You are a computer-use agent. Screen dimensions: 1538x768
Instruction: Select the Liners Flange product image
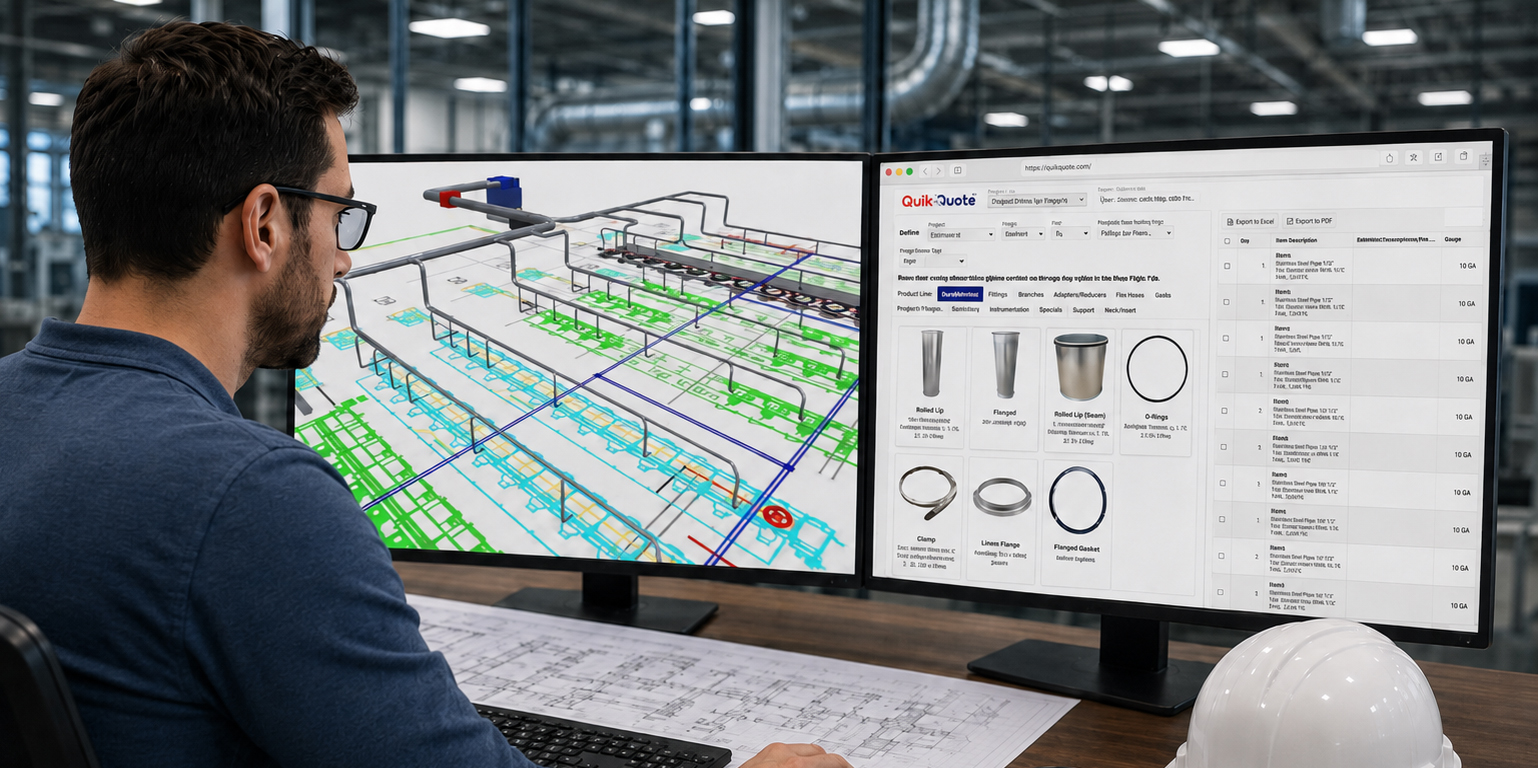pos(1002,497)
